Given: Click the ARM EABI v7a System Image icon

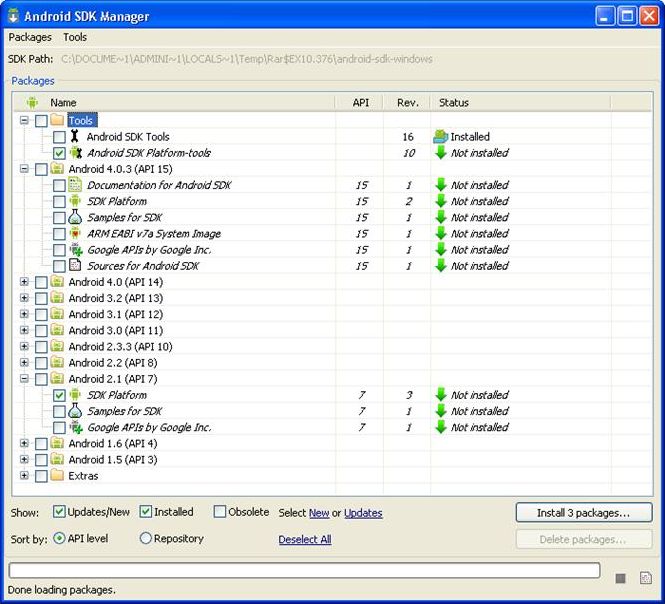Looking at the screenshot, I should tap(75, 233).
